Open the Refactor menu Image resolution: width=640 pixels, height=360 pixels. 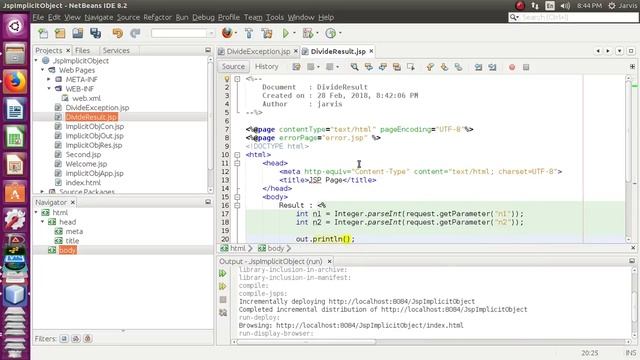pos(157,17)
